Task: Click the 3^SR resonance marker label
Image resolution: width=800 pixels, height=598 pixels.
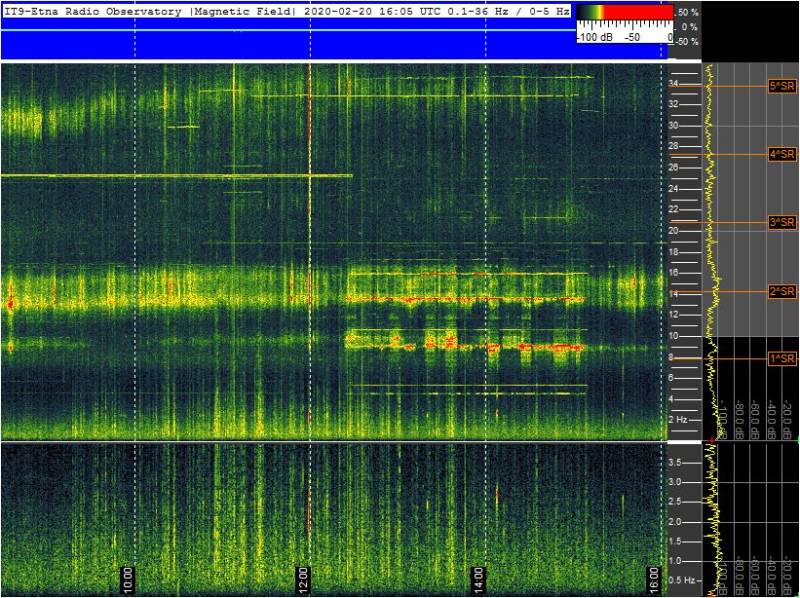Action: (782, 222)
